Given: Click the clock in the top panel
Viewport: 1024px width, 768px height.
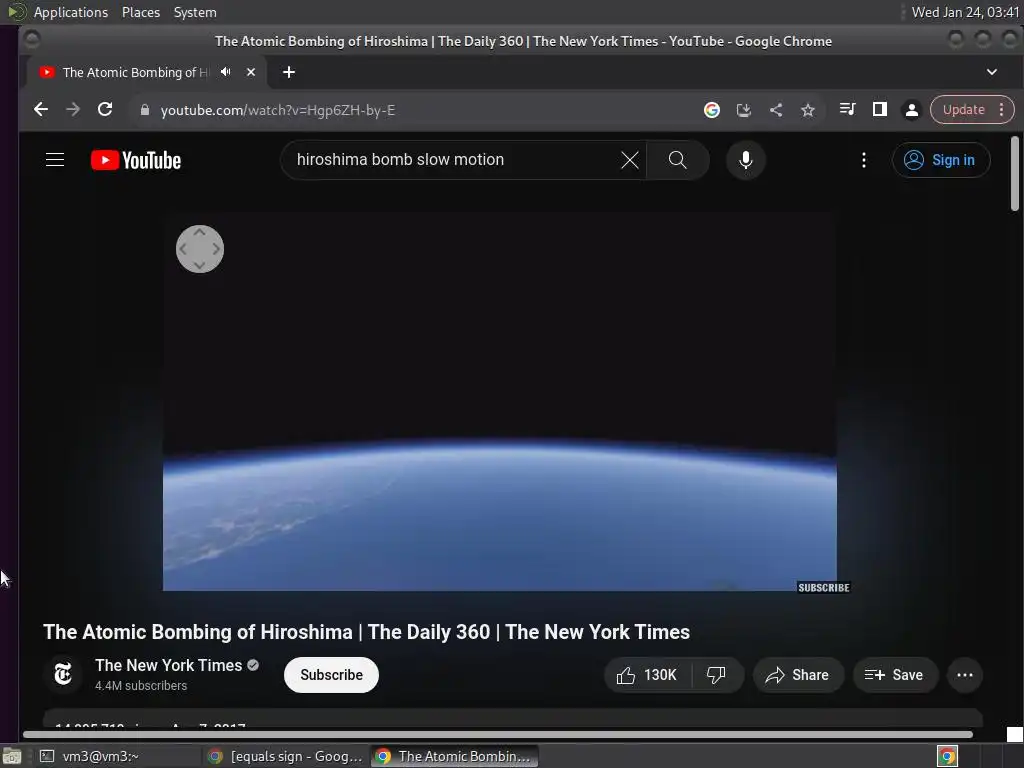Looking at the screenshot, I should pos(965,12).
